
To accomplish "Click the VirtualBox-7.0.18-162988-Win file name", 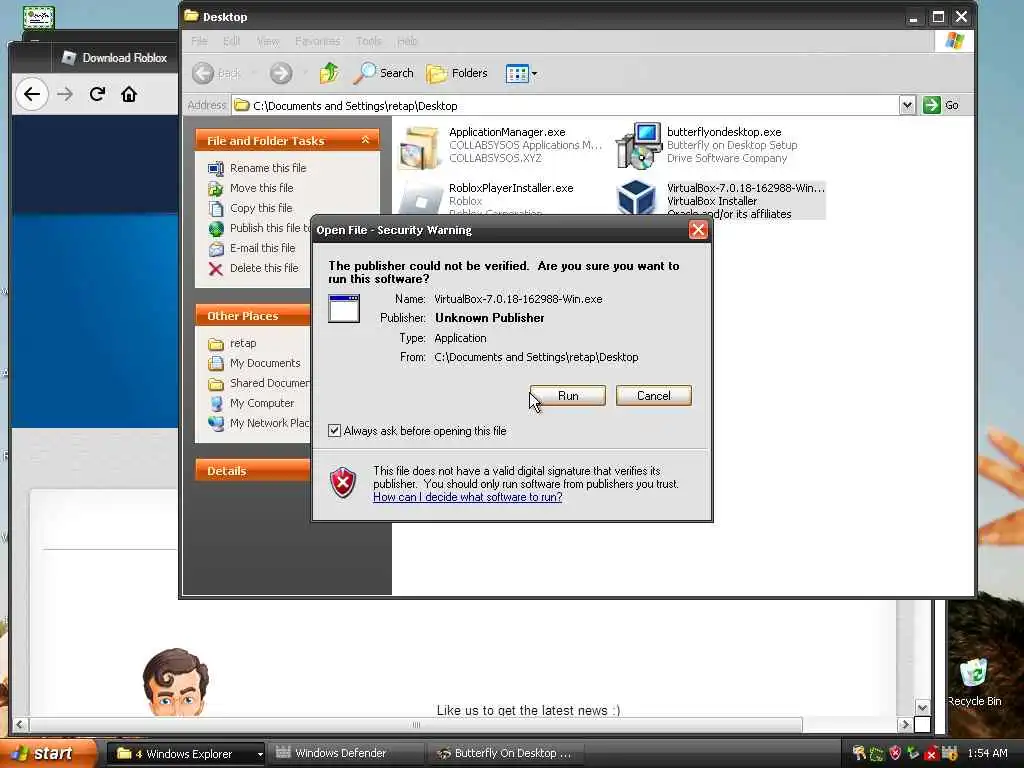I will click(746, 188).
